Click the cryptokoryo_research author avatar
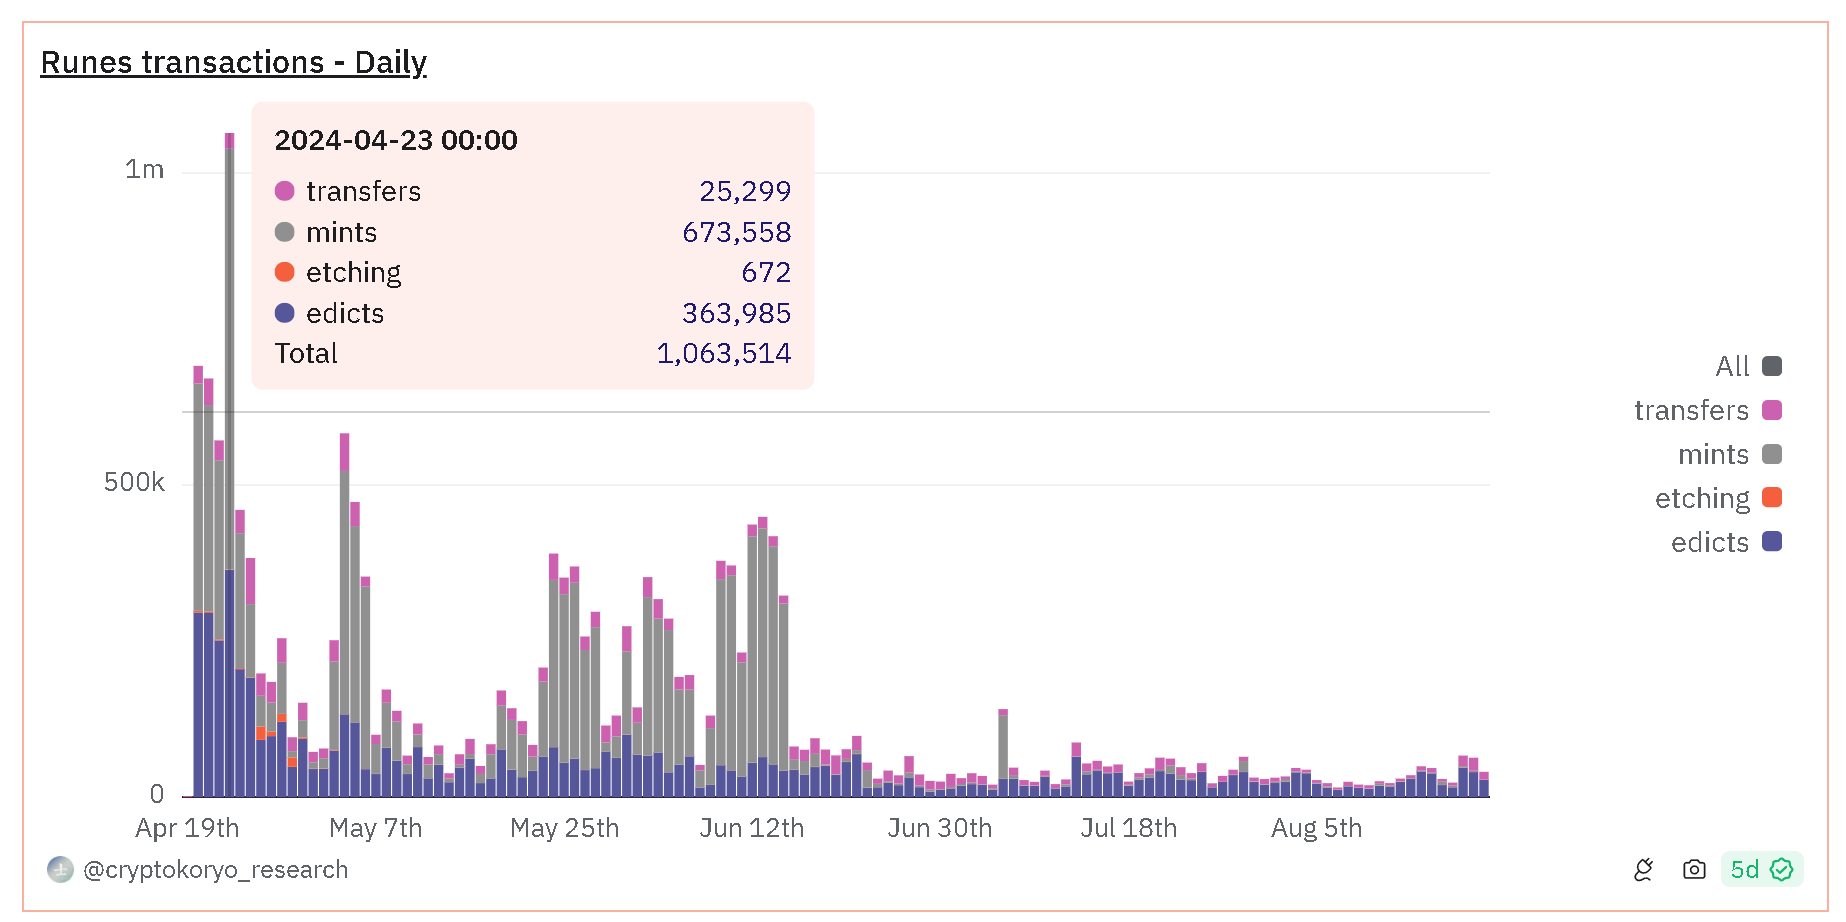Screen dimensions: 1846x922 60,870
